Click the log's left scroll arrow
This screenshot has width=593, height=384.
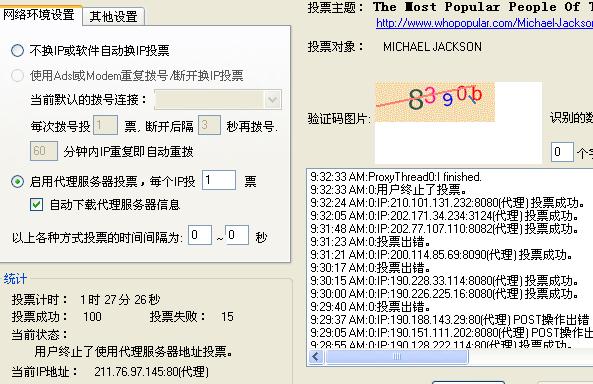tap(316, 356)
